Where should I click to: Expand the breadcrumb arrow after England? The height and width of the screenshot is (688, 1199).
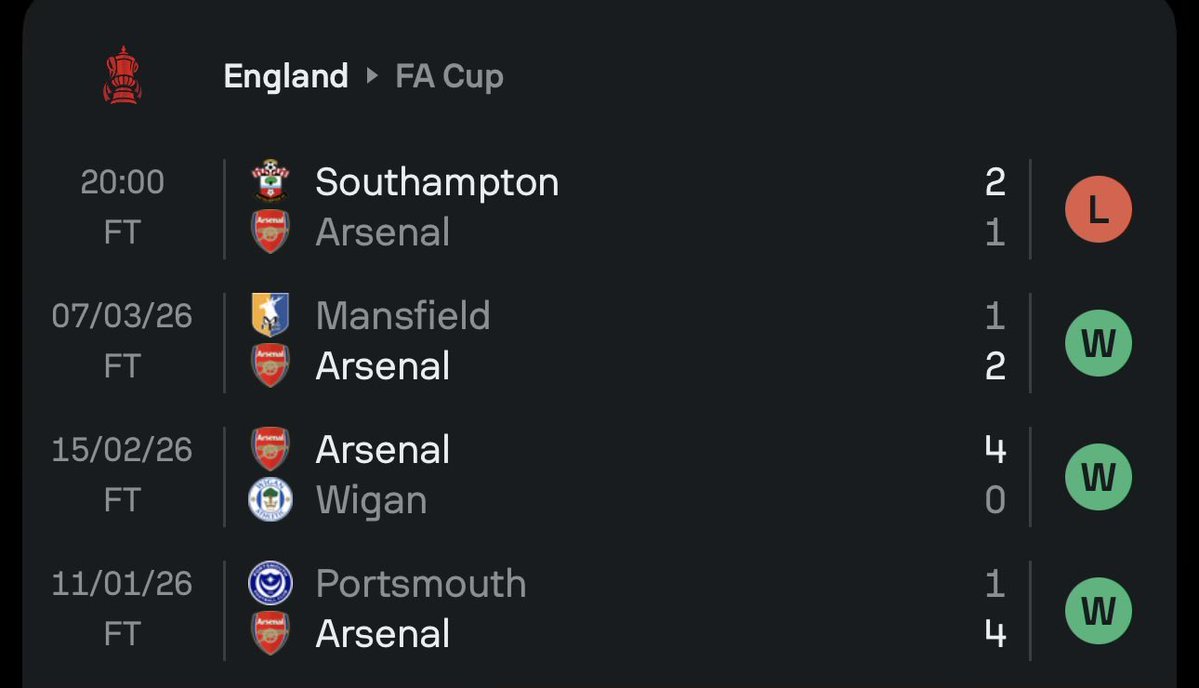372,76
